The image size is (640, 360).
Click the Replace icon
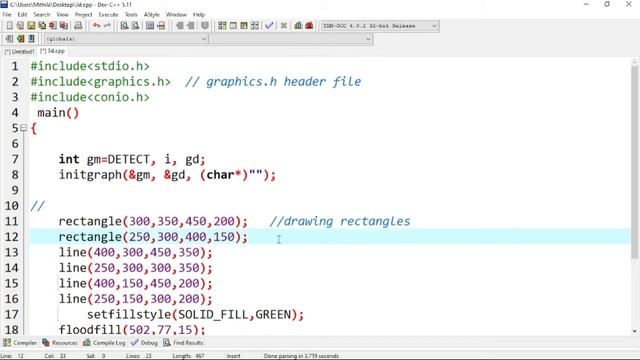[135, 26]
